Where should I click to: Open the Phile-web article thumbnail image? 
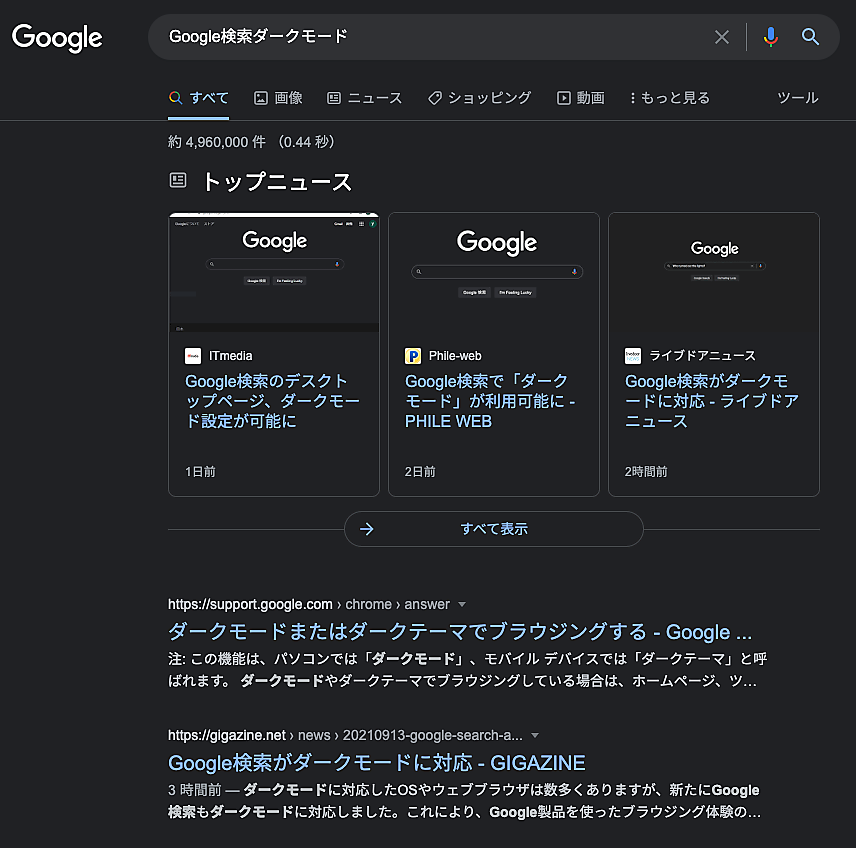tap(494, 272)
